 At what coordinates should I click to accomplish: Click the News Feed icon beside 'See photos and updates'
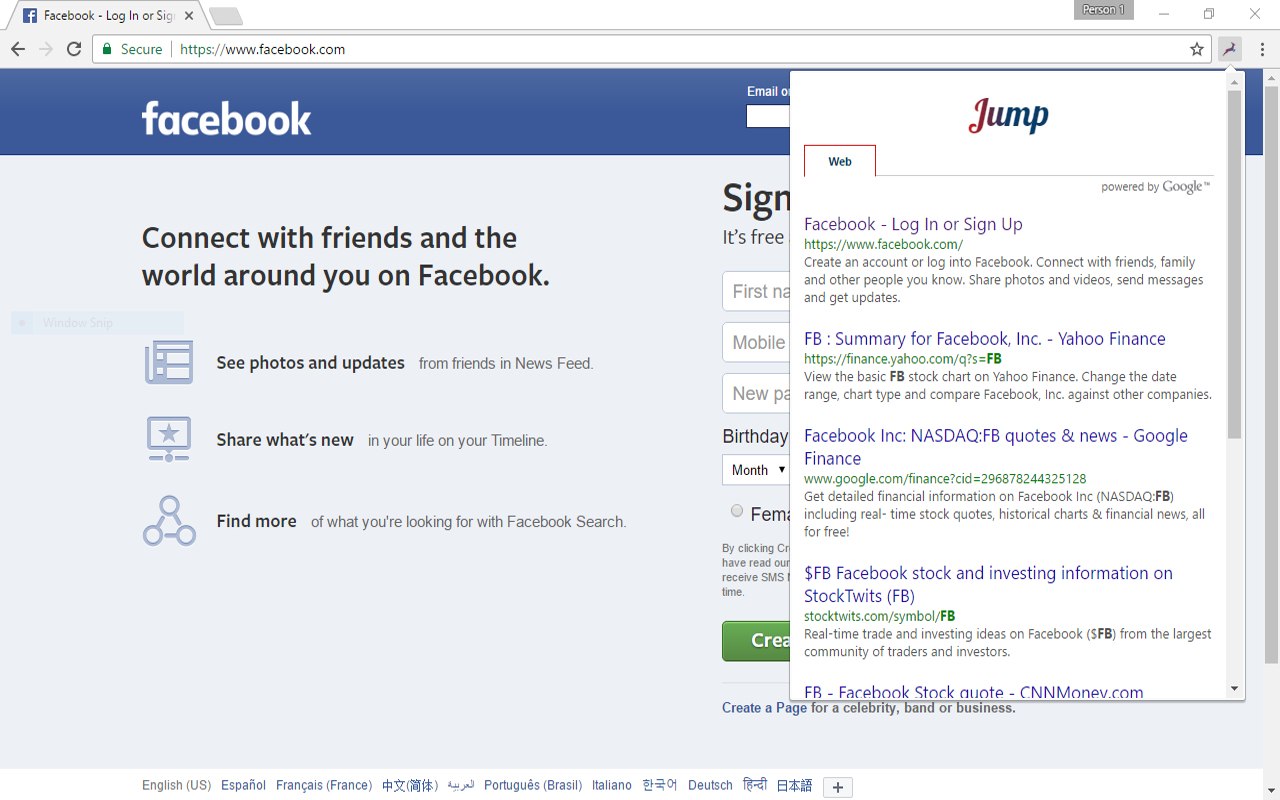click(168, 362)
